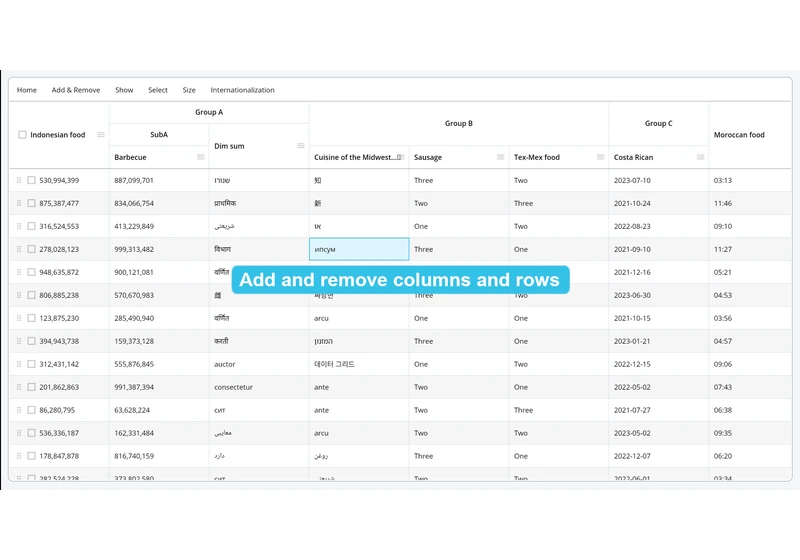Image resolution: width=800 pixels, height=560 pixels.
Task: Select the Group C header
Action: [659, 123]
